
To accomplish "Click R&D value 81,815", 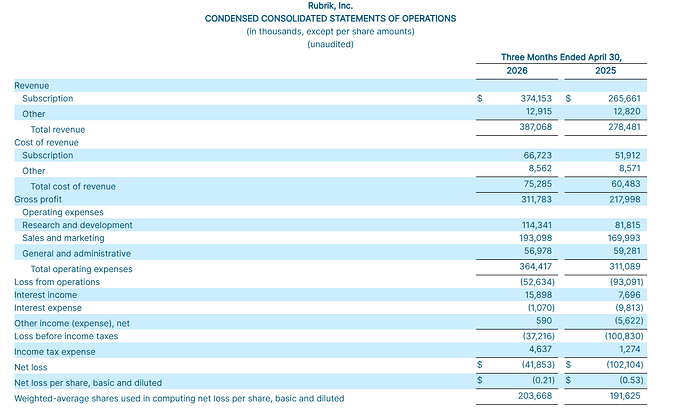I will click(x=628, y=225).
